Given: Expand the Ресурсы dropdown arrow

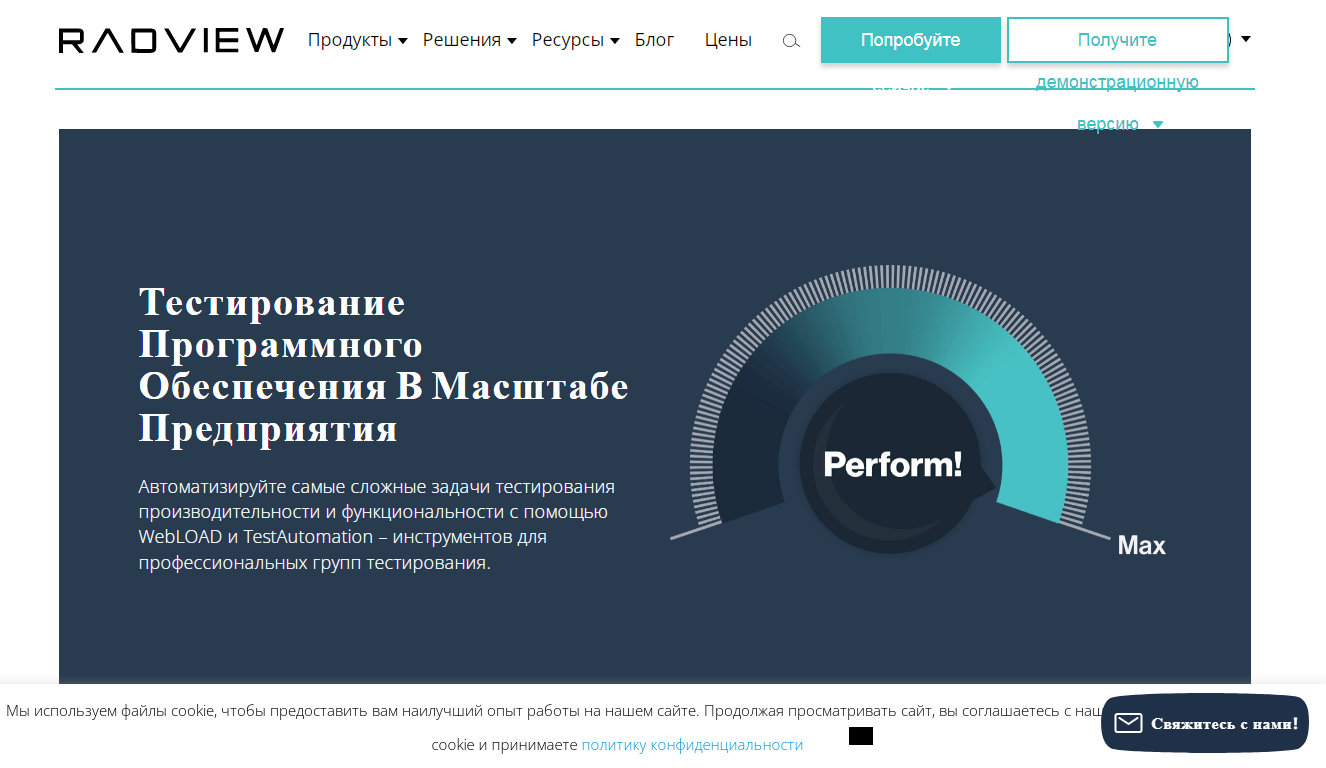Looking at the screenshot, I should (616, 41).
